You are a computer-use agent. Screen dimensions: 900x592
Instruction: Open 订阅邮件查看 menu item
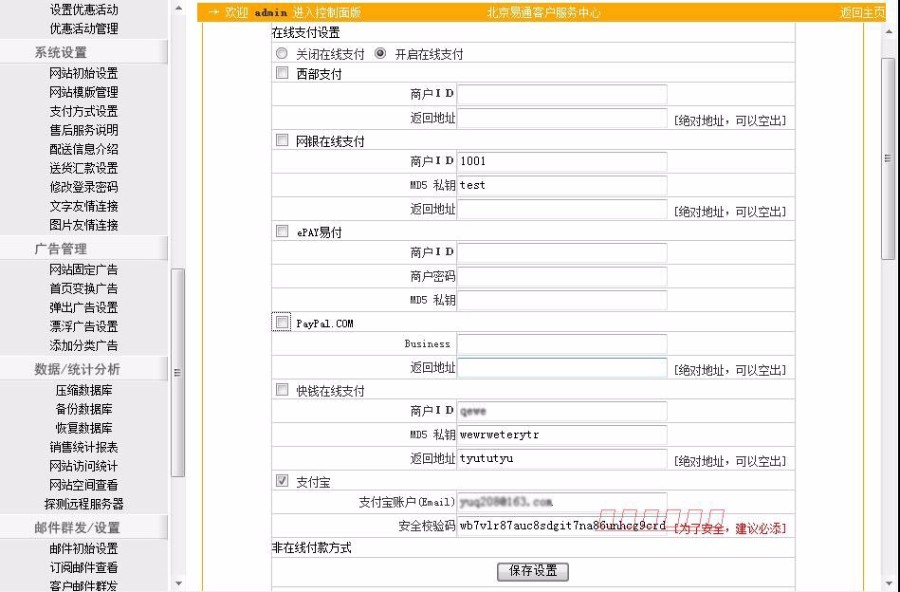click(84, 567)
